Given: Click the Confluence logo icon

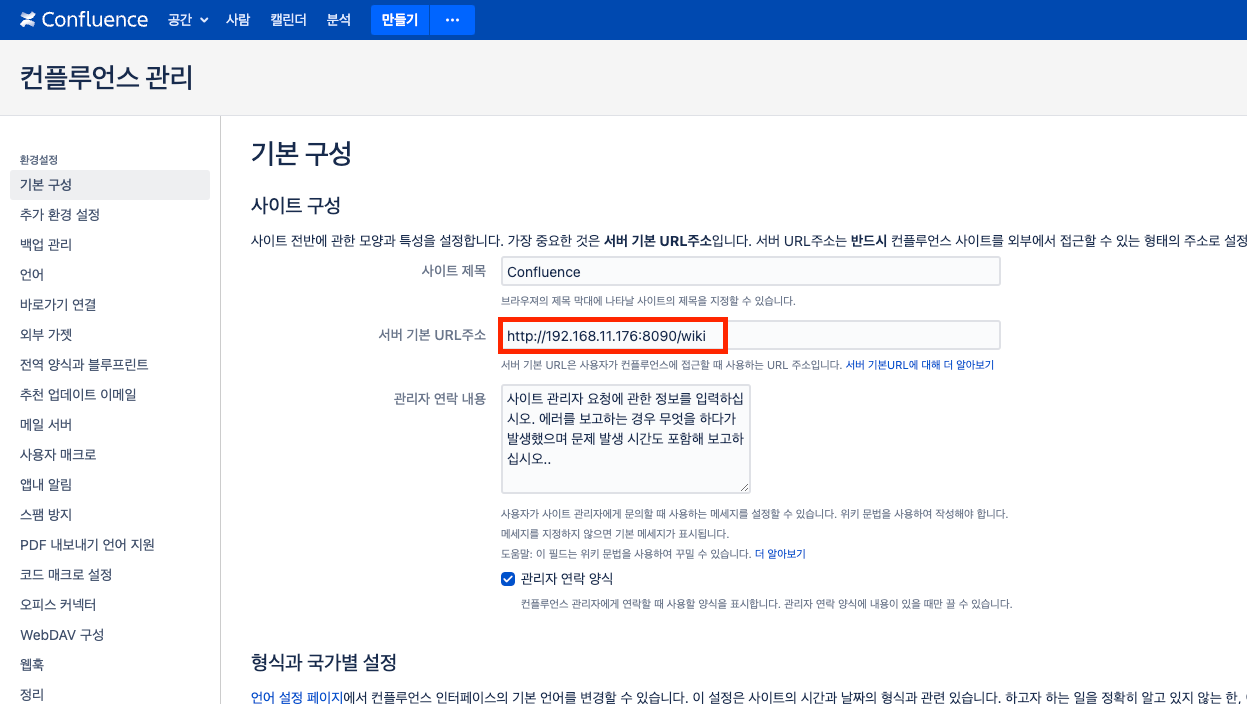Looking at the screenshot, I should (28, 20).
